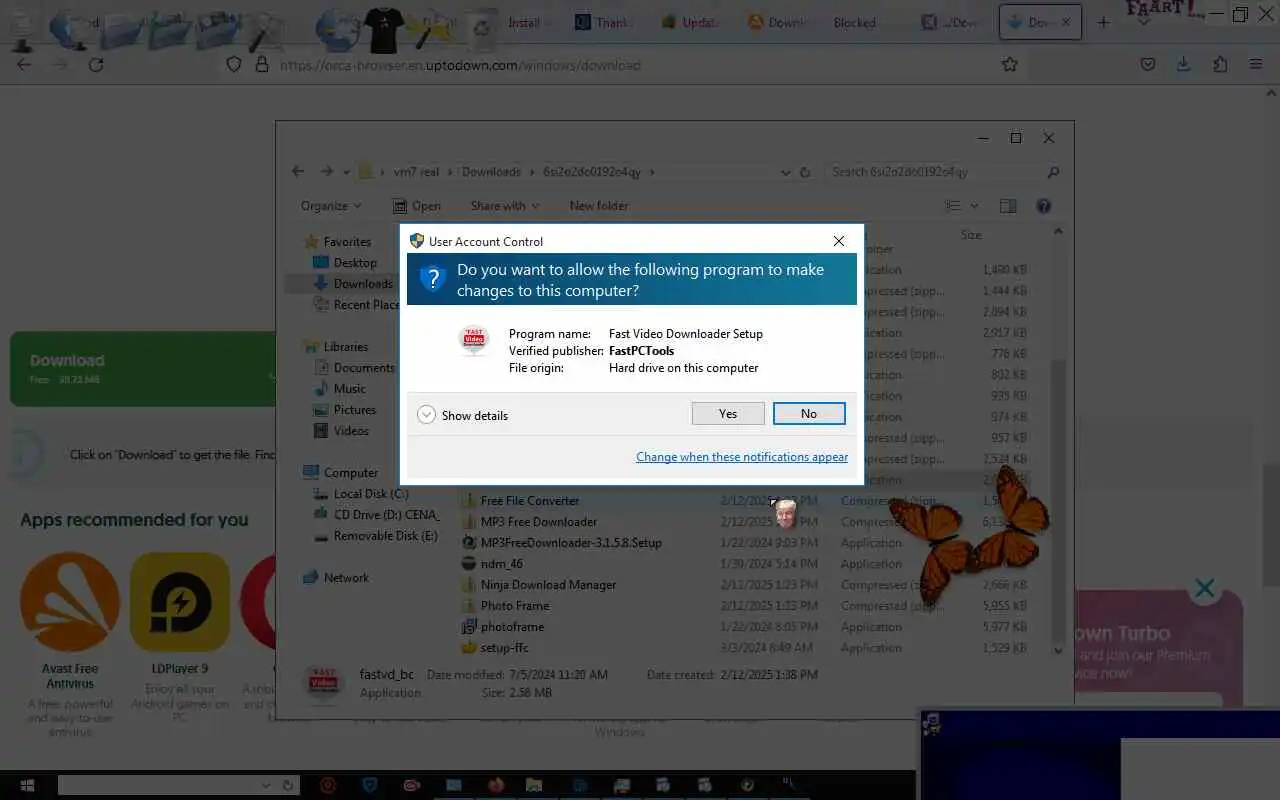The width and height of the screenshot is (1280, 800).
Task: Expand Show details in the UAC dialog
Action: 463,415
